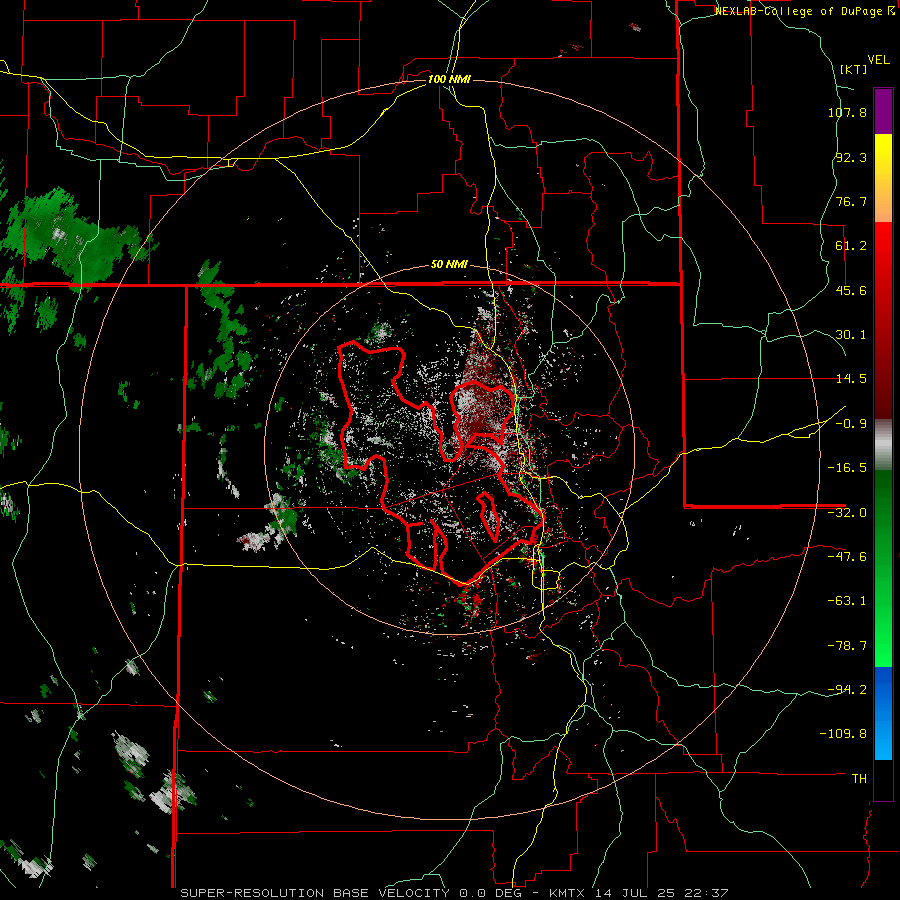Click the -94.2 velocity scale value
This screenshot has width=900, height=900.
[x=847, y=690]
